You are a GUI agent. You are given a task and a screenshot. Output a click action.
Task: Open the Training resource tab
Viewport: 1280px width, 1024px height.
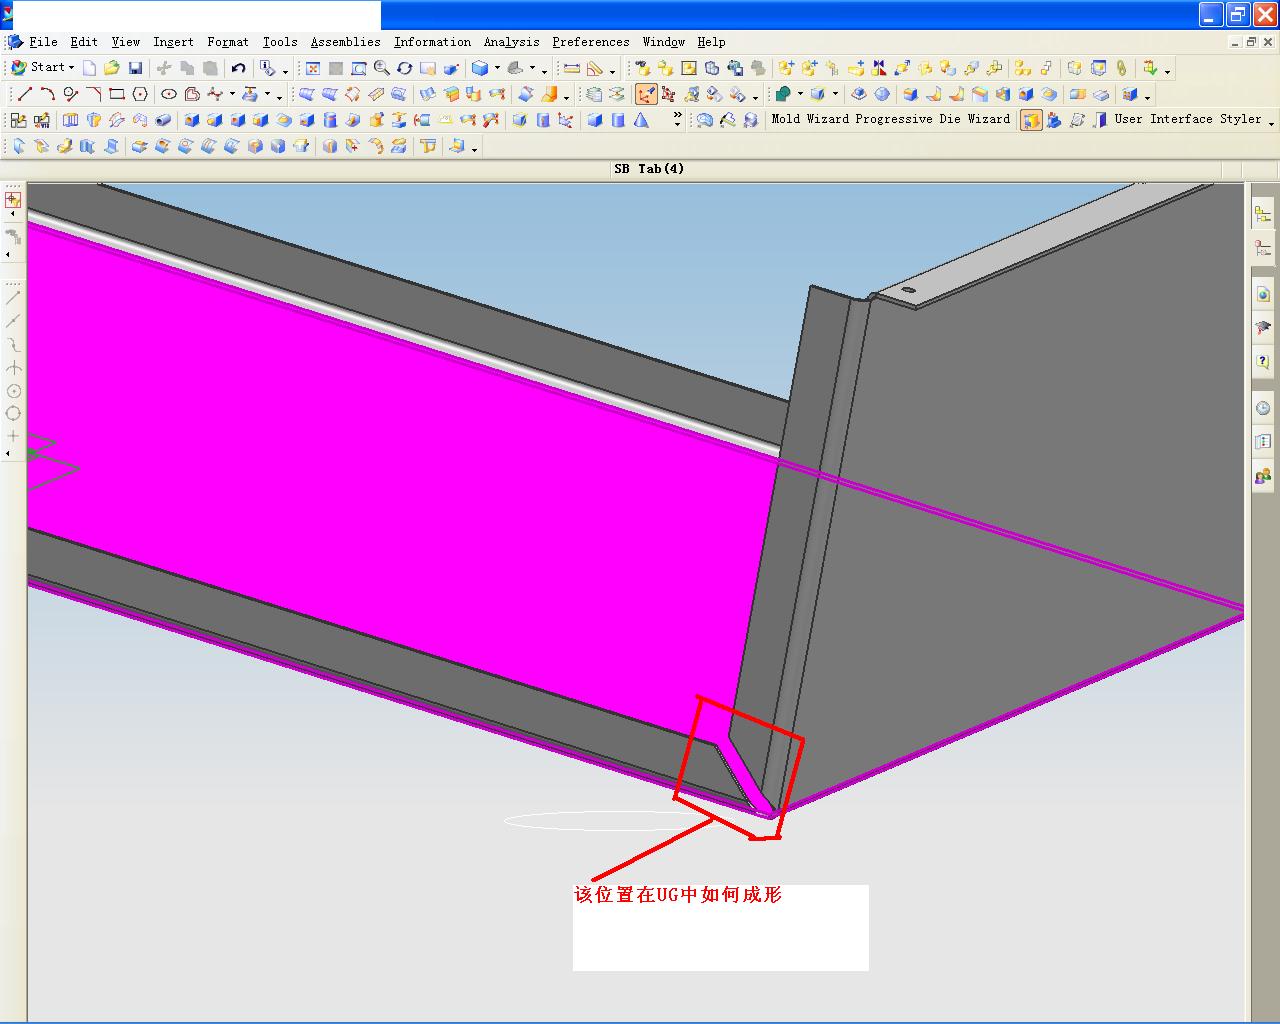(1263, 327)
